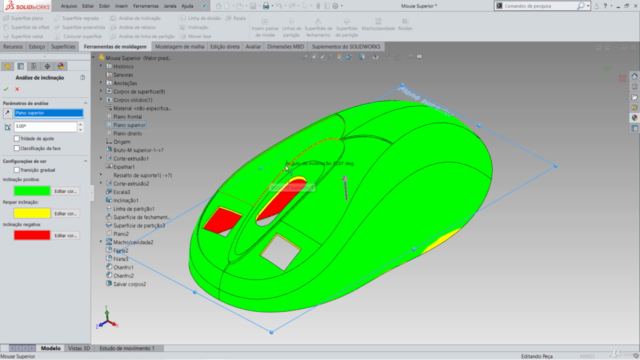Open search commands dropdown arrow
This screenshot has width=640, height=360.
[588, 6]
